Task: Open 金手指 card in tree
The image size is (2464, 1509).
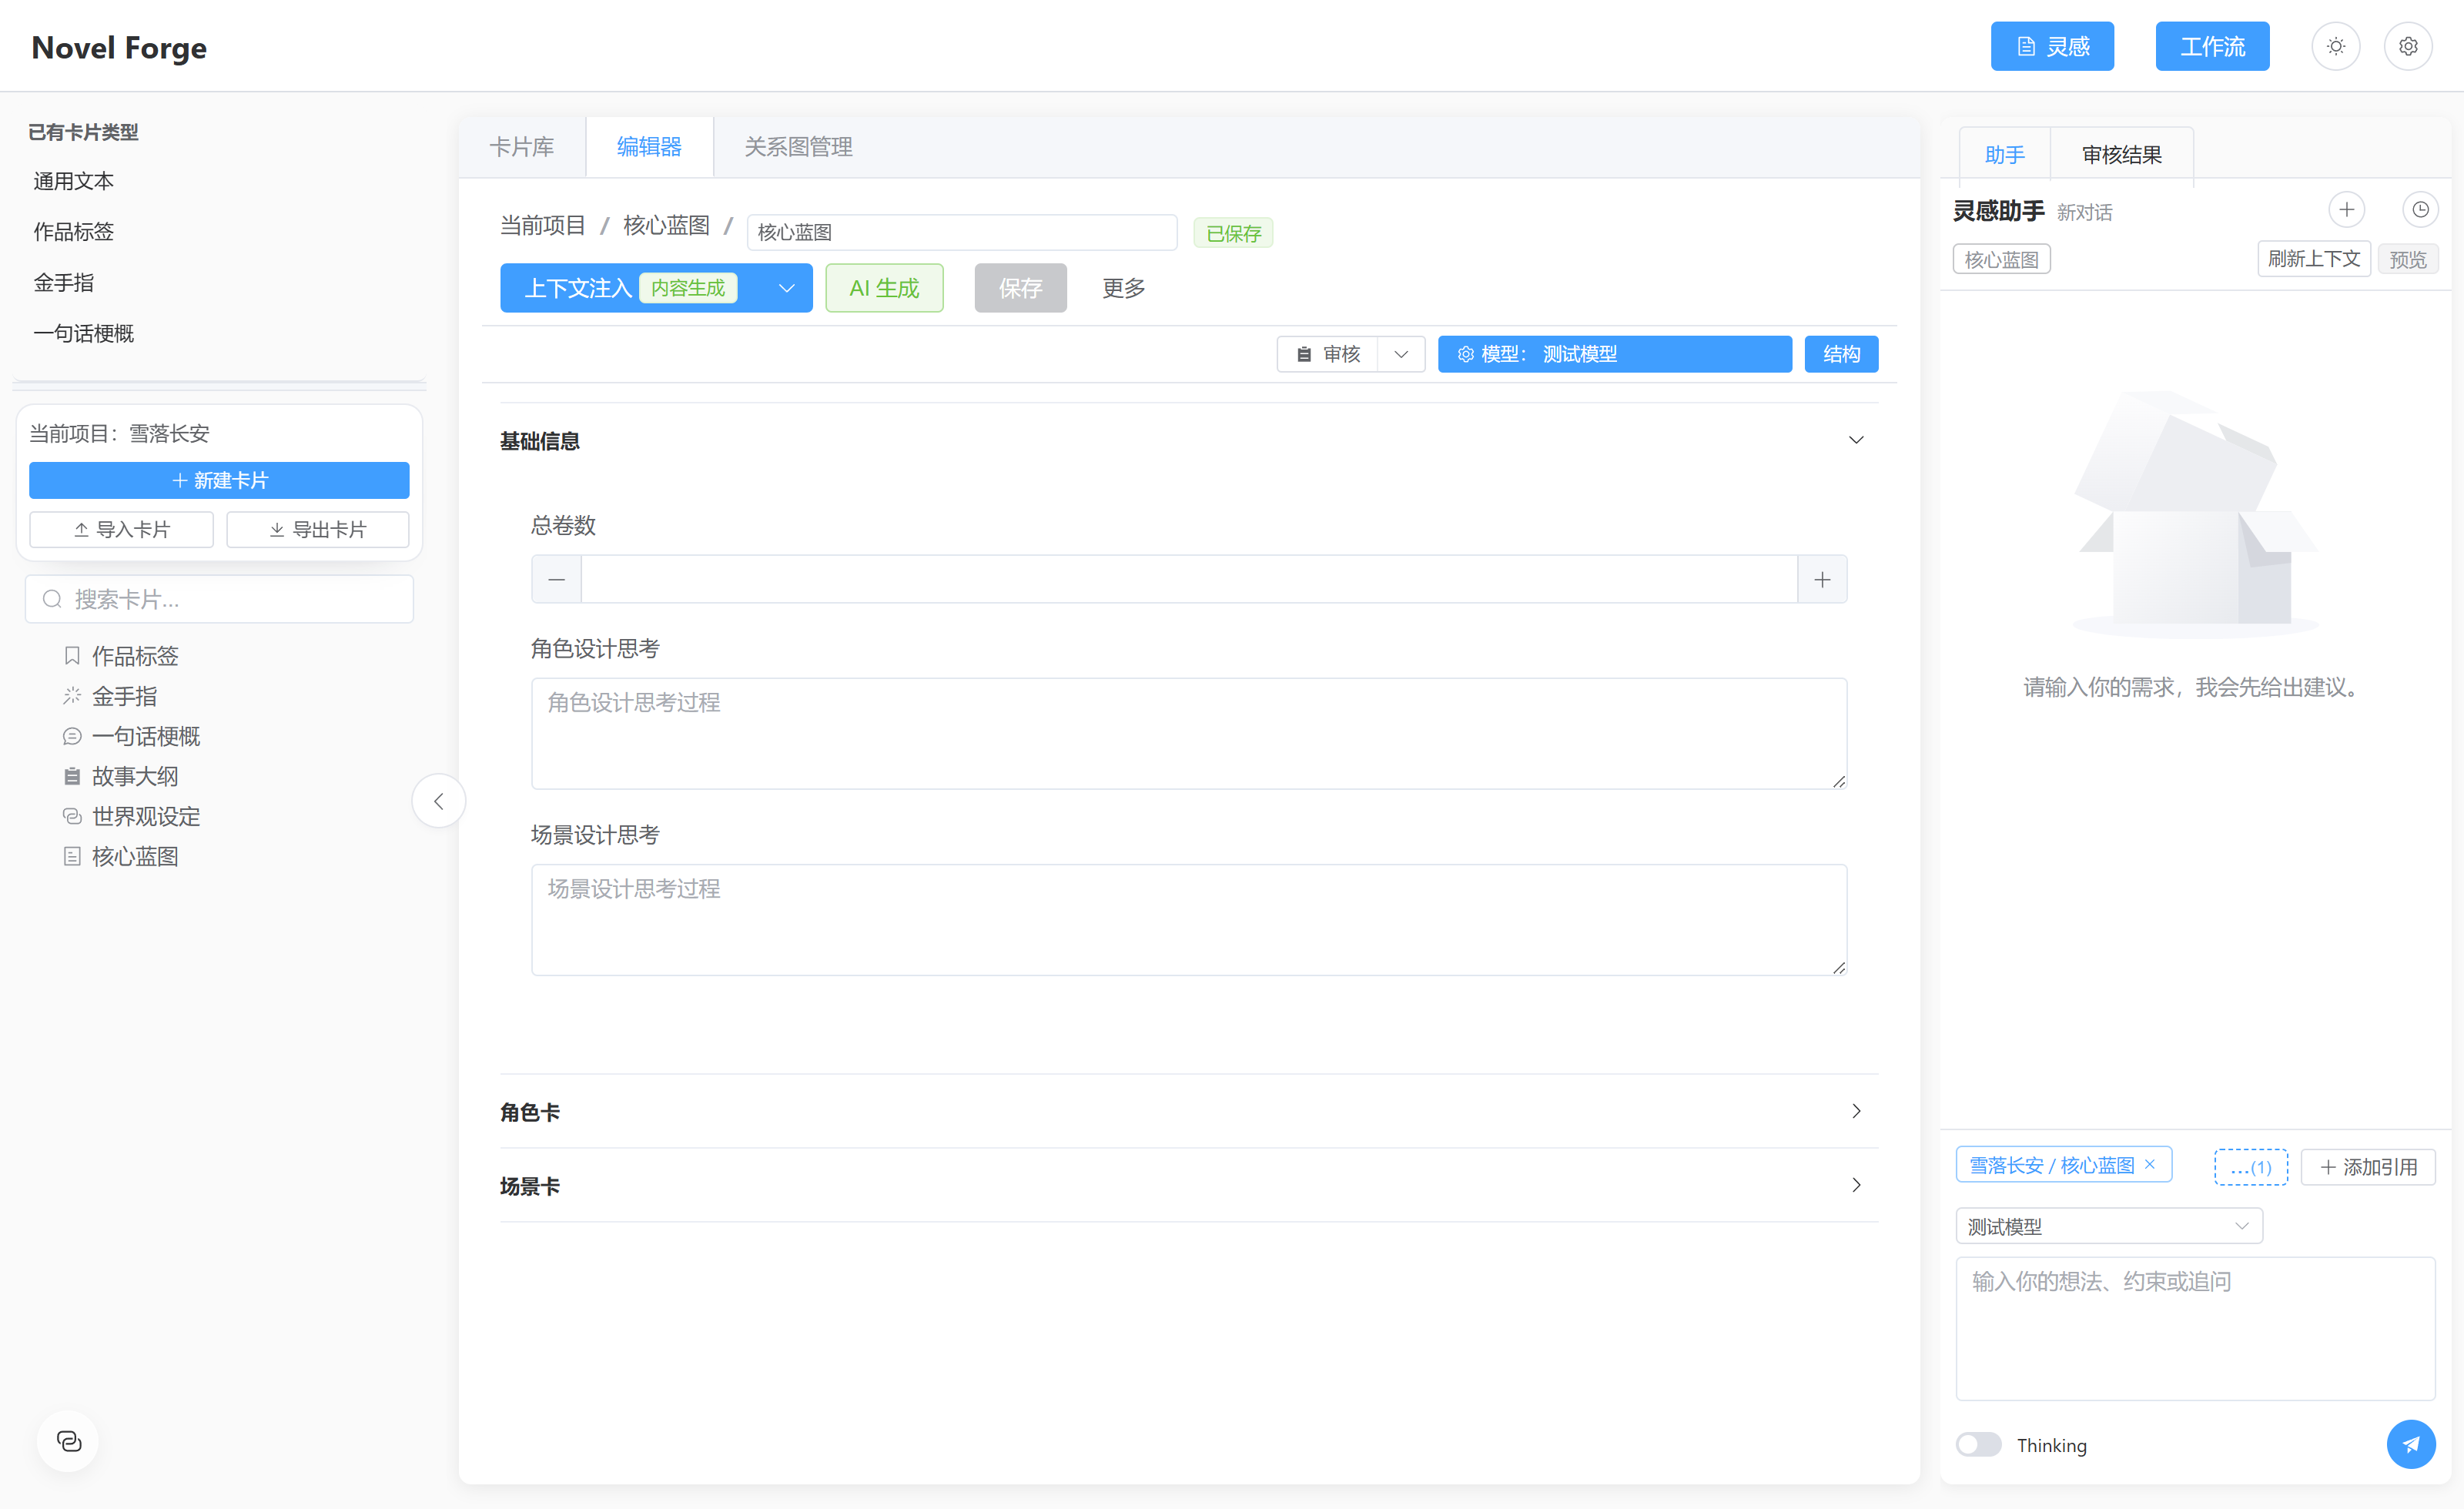Action: click(x=124, y=696)
